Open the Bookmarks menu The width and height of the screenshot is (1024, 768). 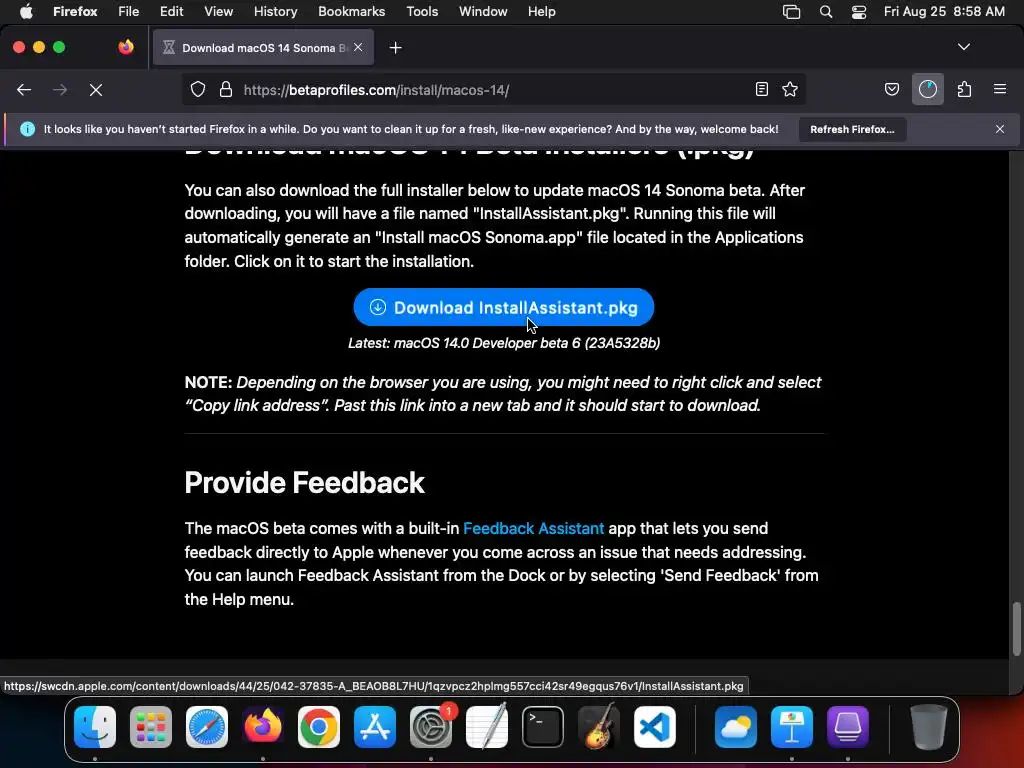coord(351,11)
